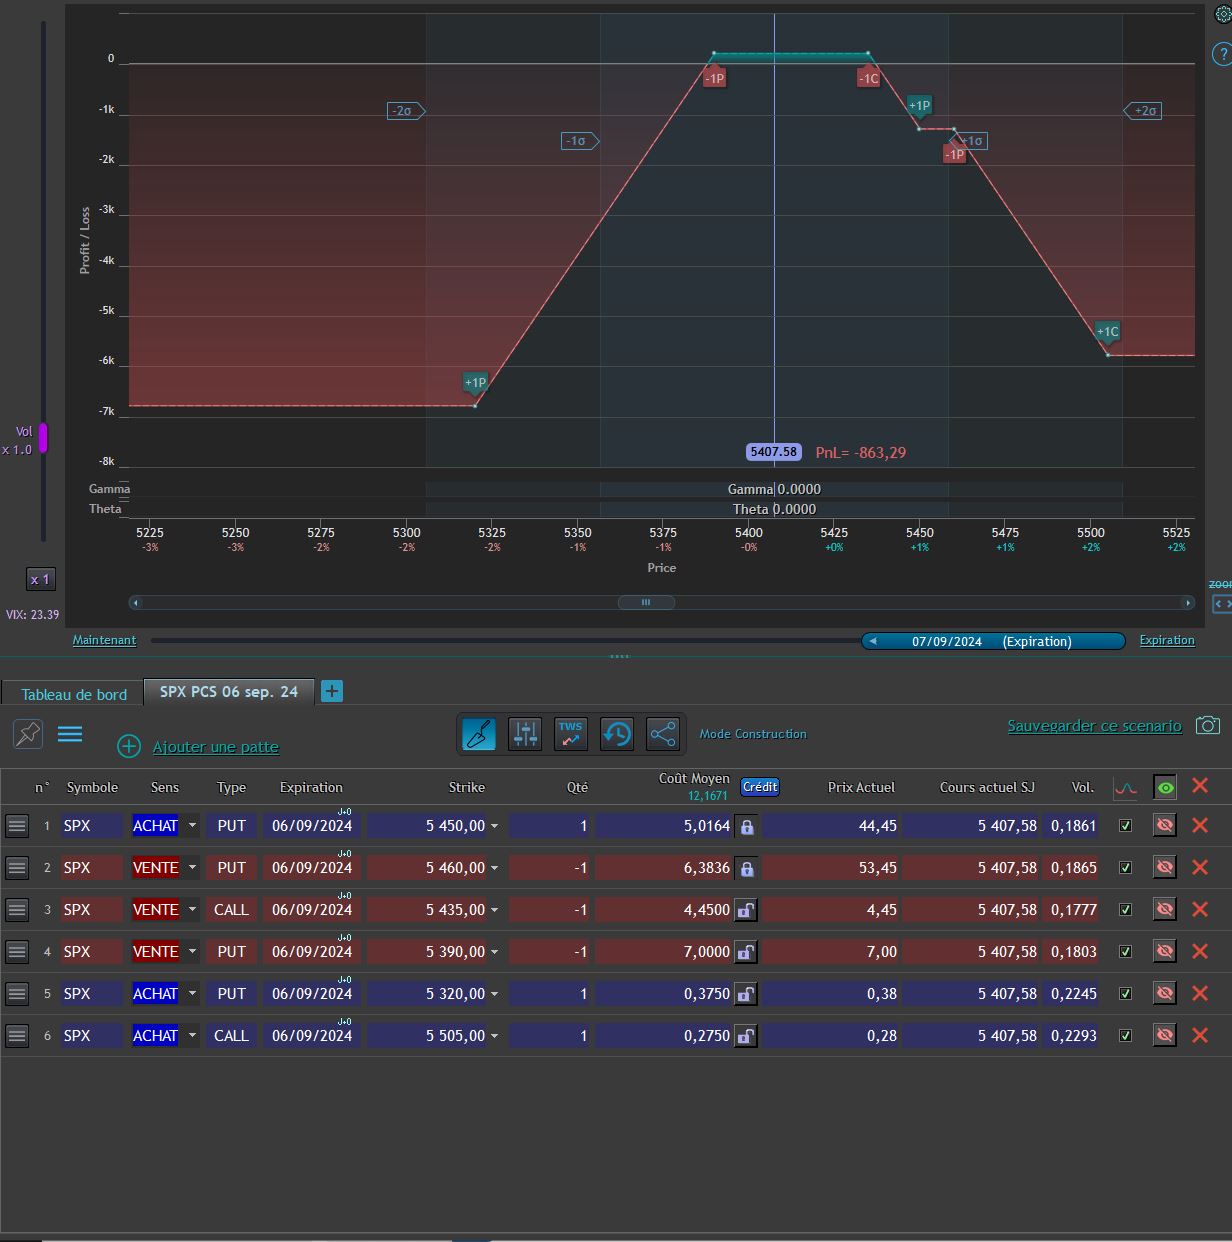Image resolution: width=1232 pixels, height=1242 pixels.
Task: Switch to the Tableau de bord tab
Action: 74,694
